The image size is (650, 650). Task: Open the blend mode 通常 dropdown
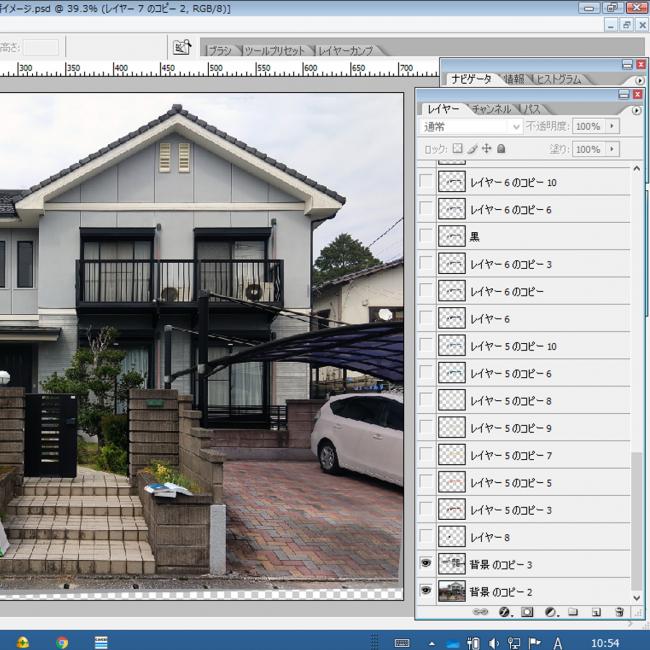click(472, 127)
